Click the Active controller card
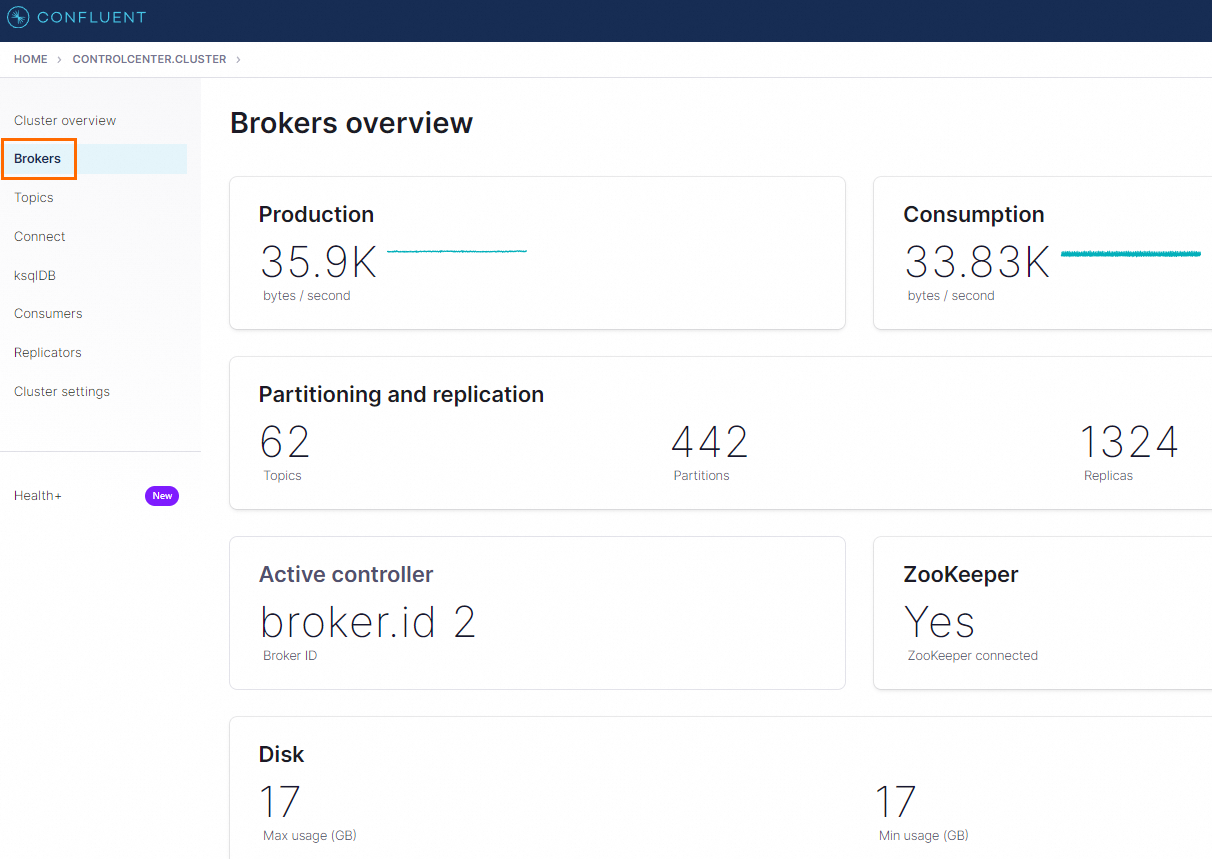Image resolution: width=1212 pixels, height=859 pixels. tap(537, 613)
